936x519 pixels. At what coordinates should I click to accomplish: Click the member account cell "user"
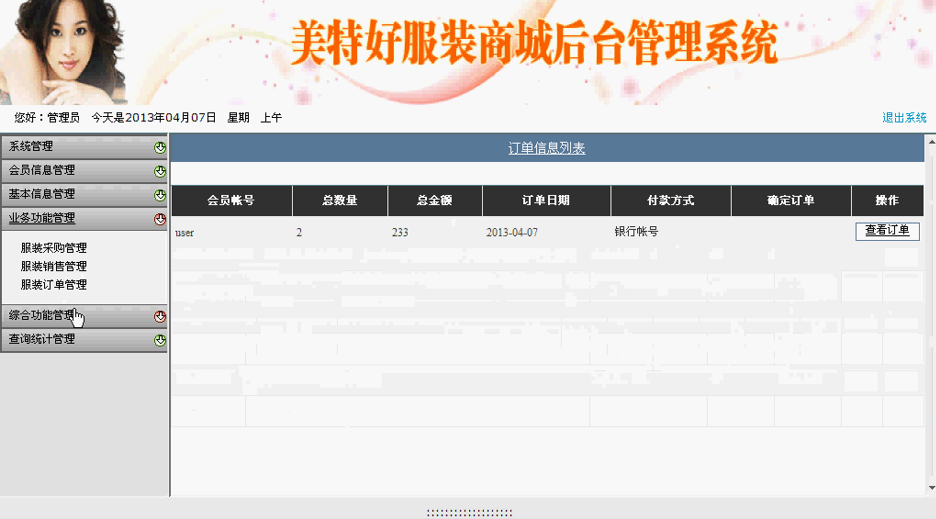pyautogui.click(x=184, y=233)
